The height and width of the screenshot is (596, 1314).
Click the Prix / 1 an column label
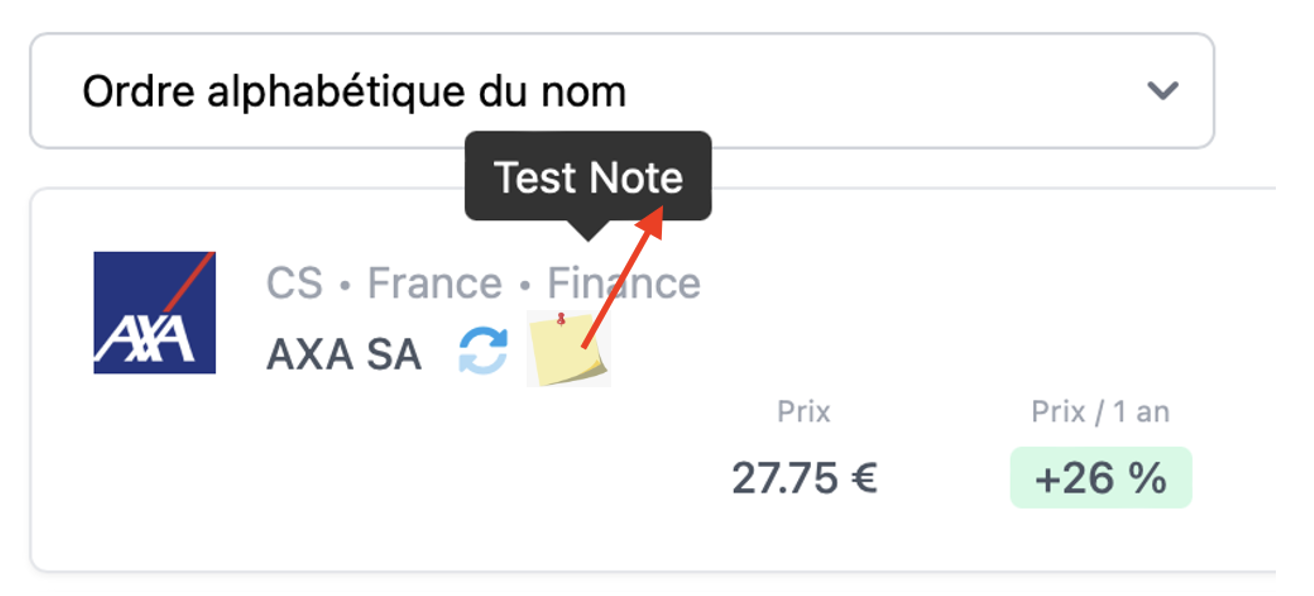click(x=1101, y=411)
